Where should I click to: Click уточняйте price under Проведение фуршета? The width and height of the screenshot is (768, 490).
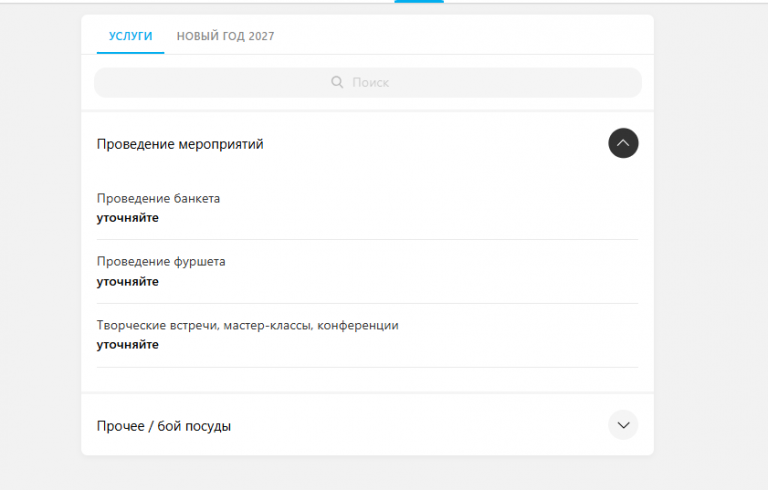click(128, 282)
